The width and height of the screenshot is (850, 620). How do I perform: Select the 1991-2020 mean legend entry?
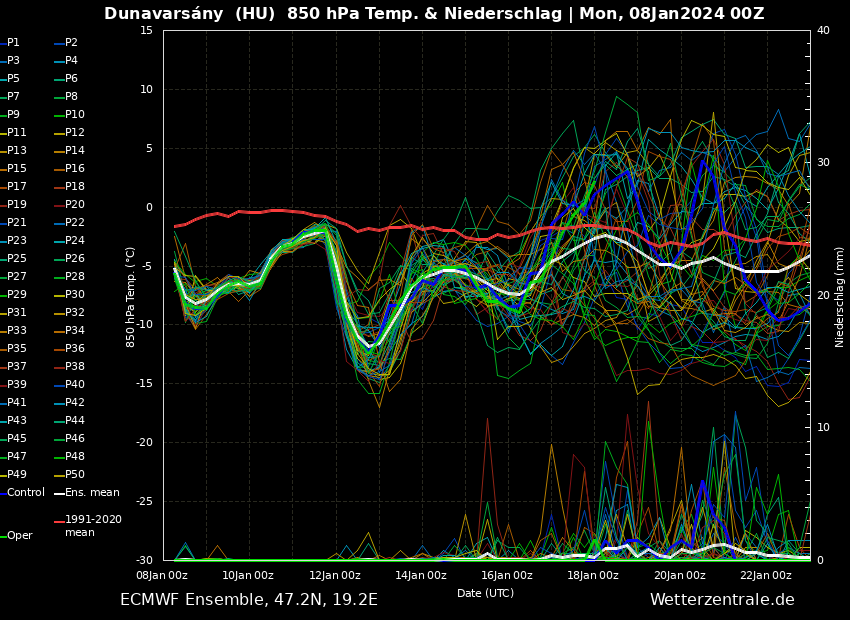(93, 526)
